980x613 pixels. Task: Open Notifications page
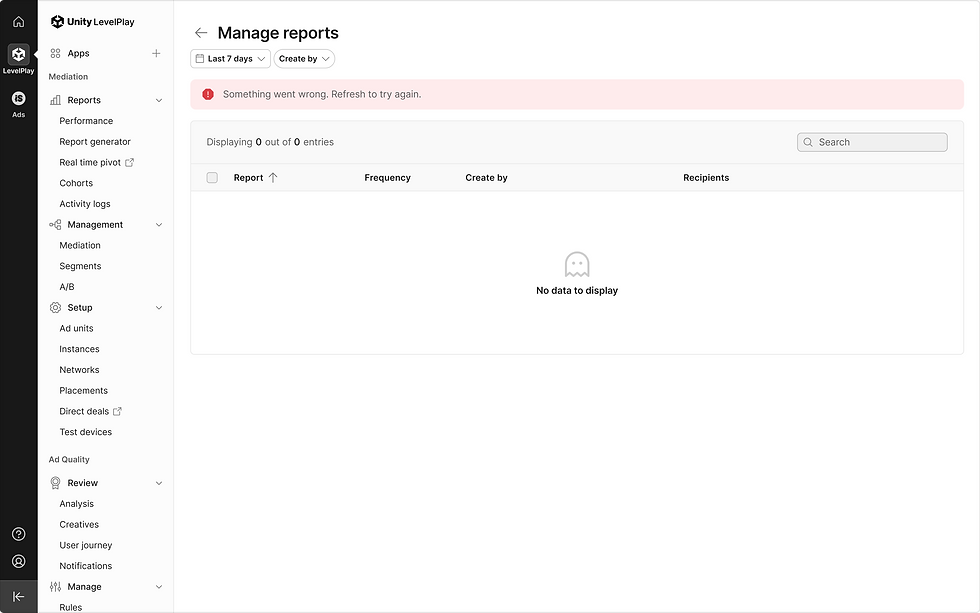(86, 566)
